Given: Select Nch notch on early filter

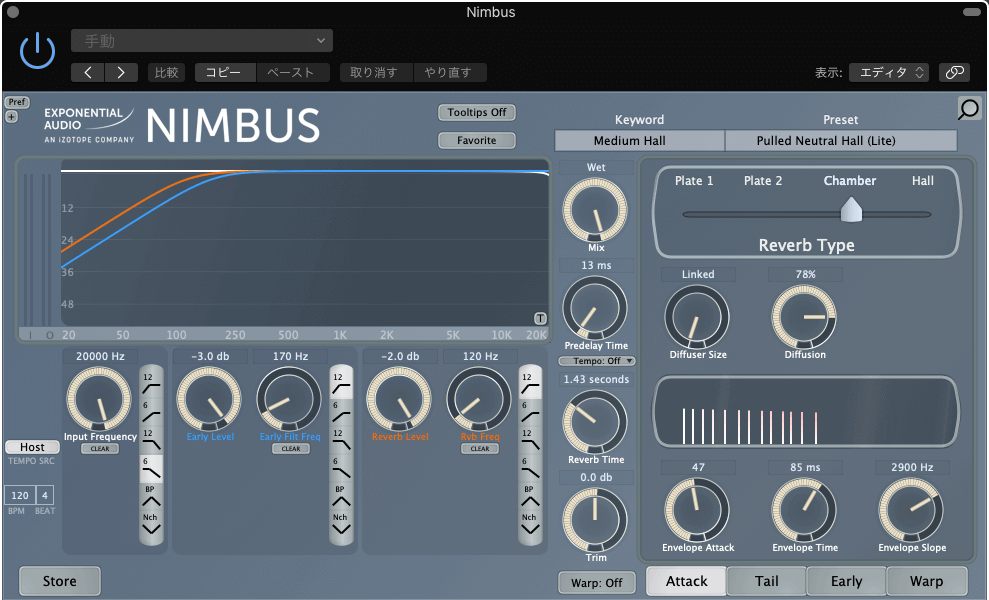Looking at the screenshot, I should click(x=341, y=524).
